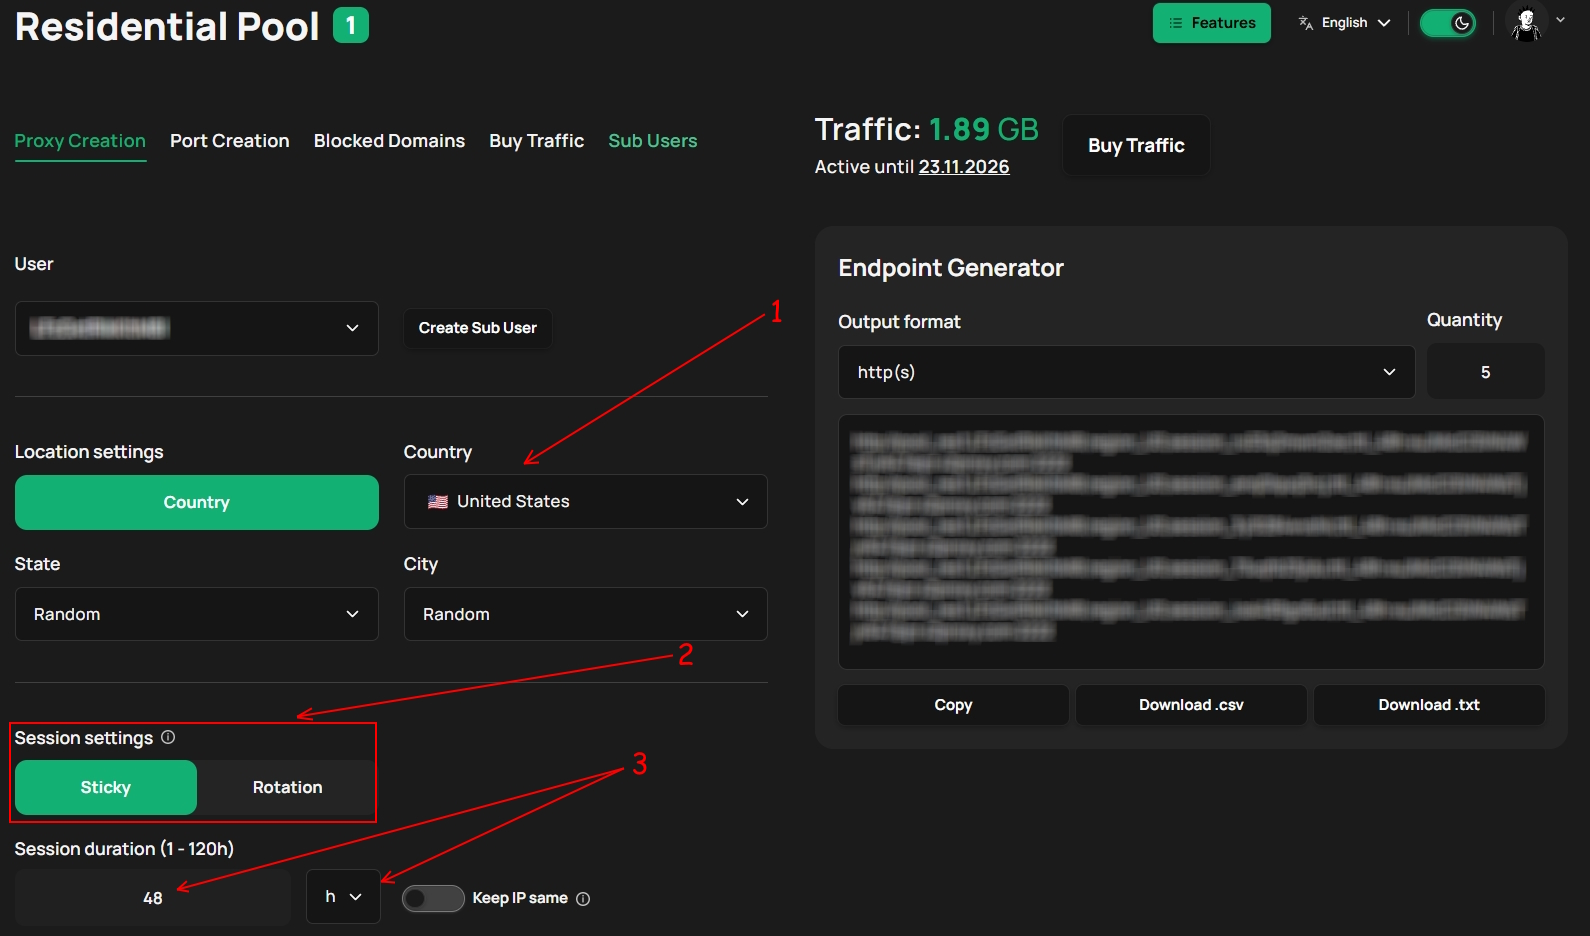
Task: Click the Endpoint Generator heading
Action: coord(951,268)
